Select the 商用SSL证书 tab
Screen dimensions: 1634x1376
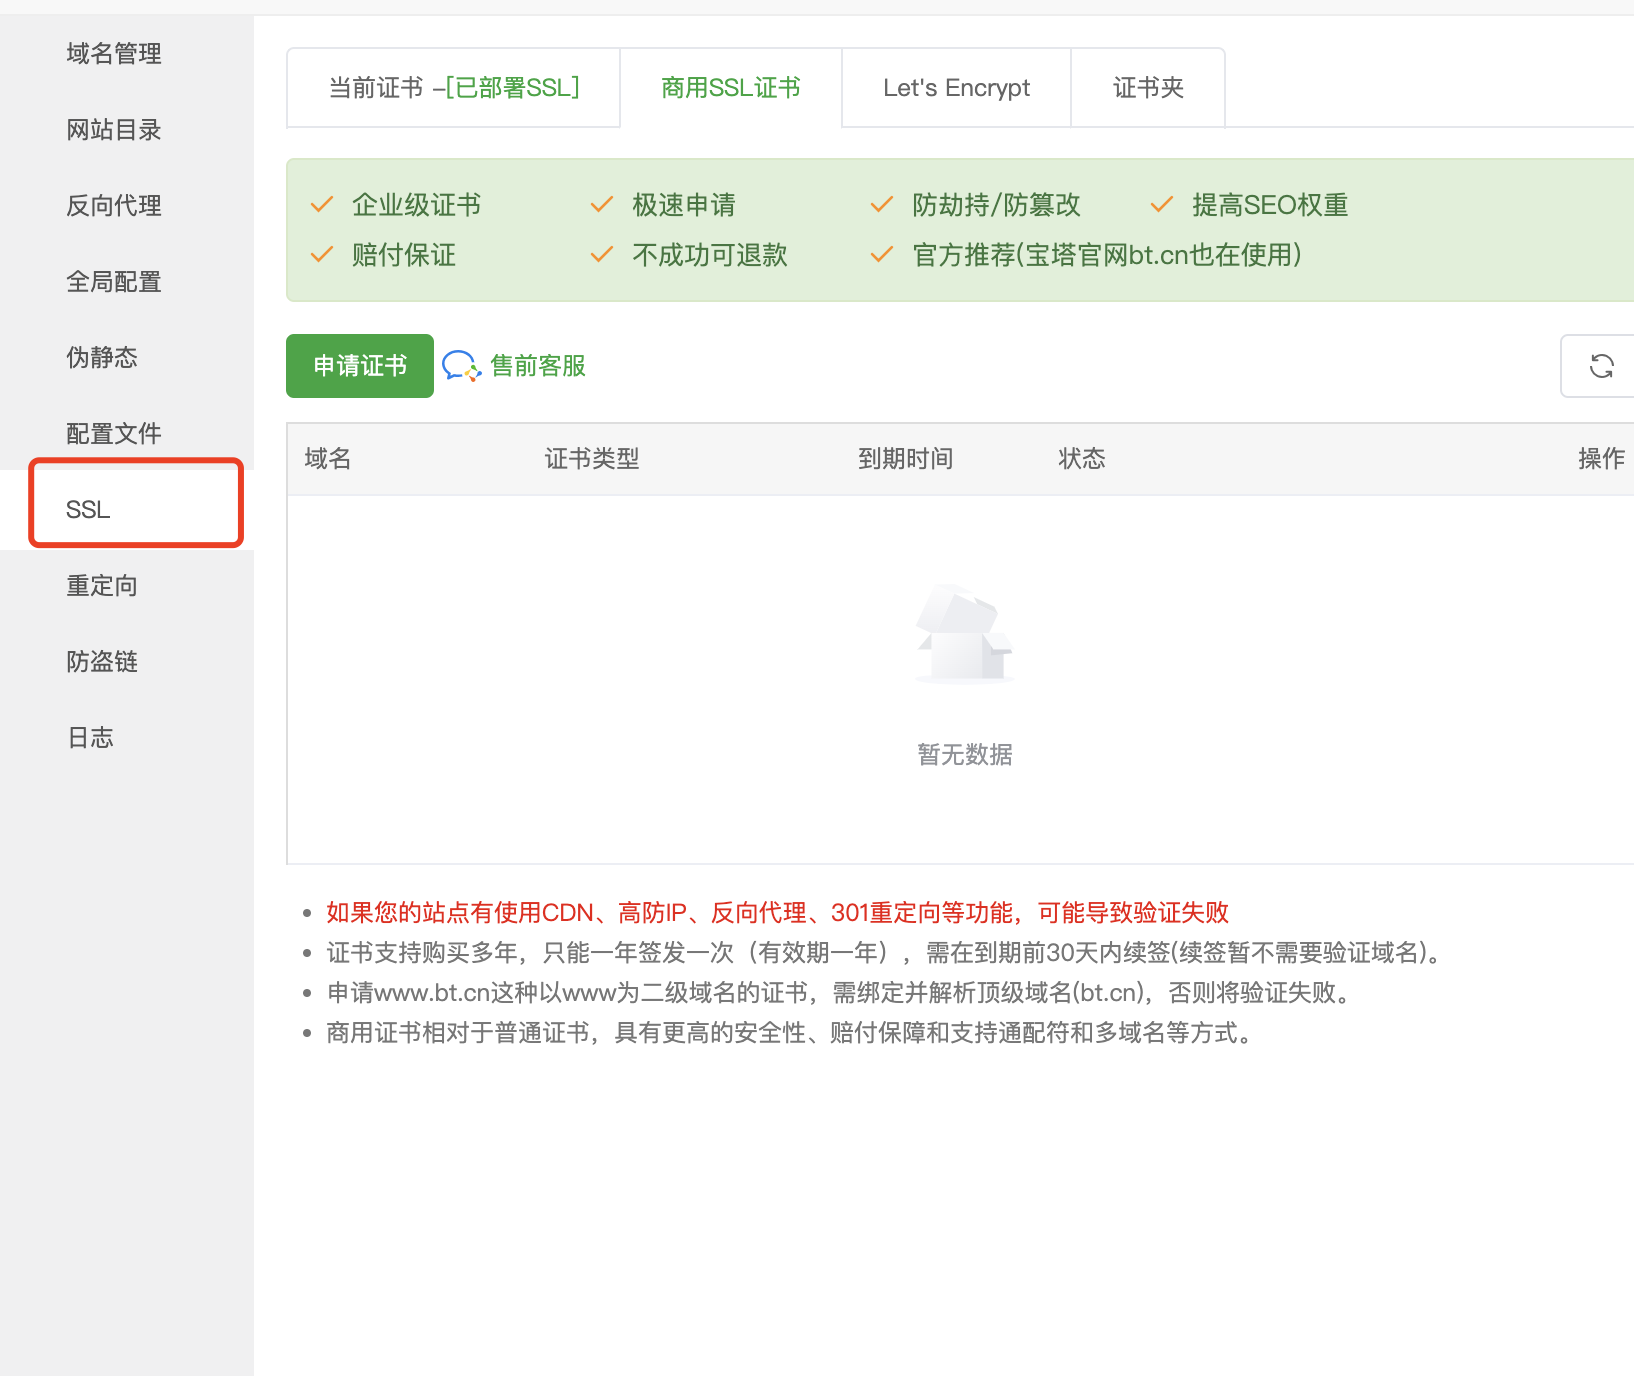point(731,88)
